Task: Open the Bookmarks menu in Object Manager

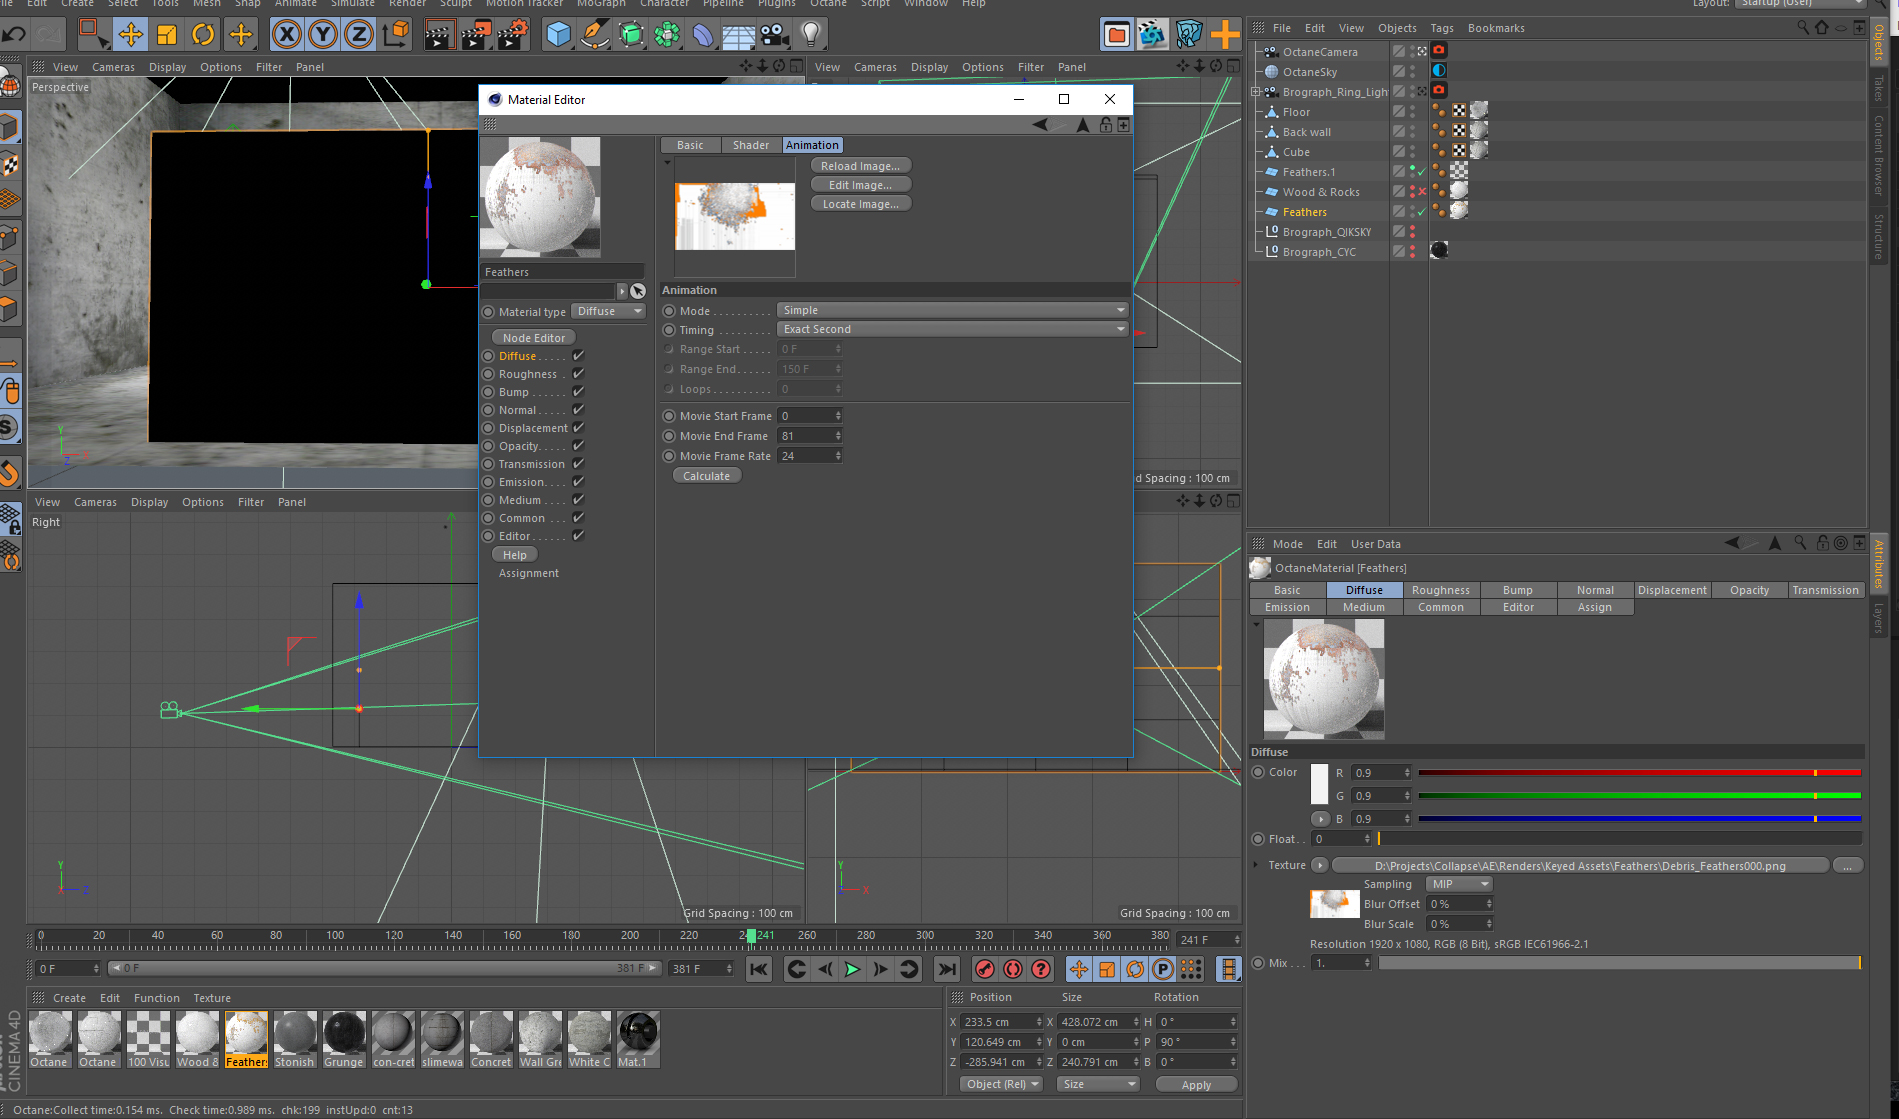Action: (x=1496, y=28)
